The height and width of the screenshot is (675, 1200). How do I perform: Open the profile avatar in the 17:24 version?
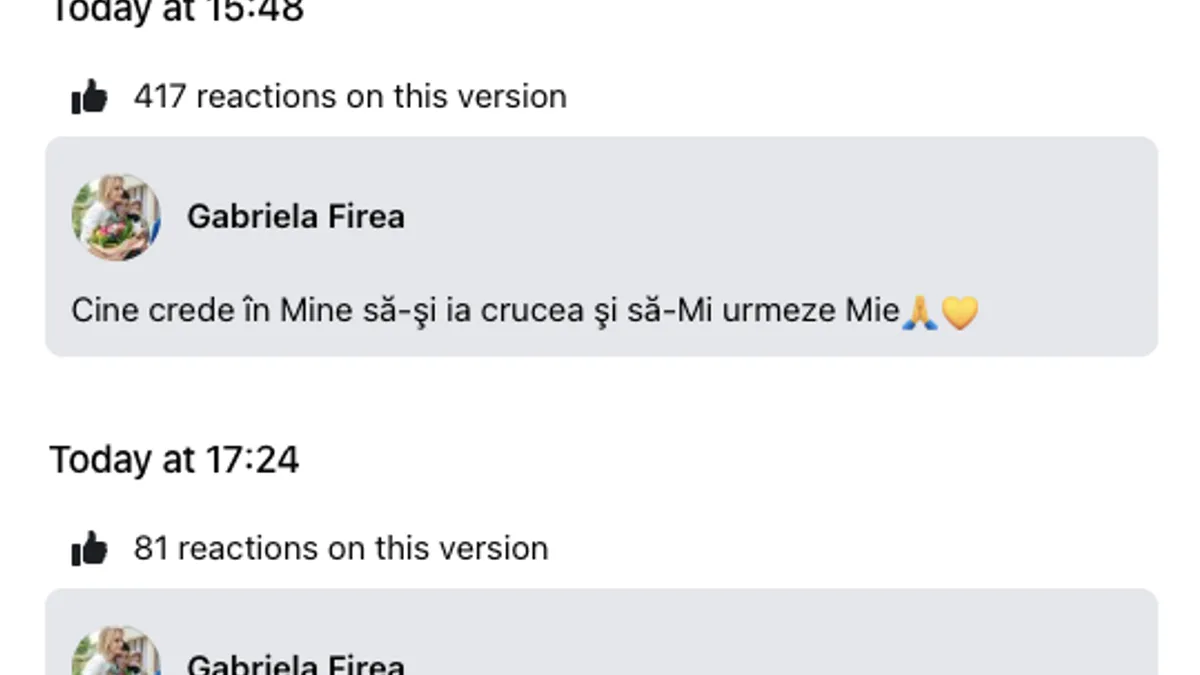(116, 654)
